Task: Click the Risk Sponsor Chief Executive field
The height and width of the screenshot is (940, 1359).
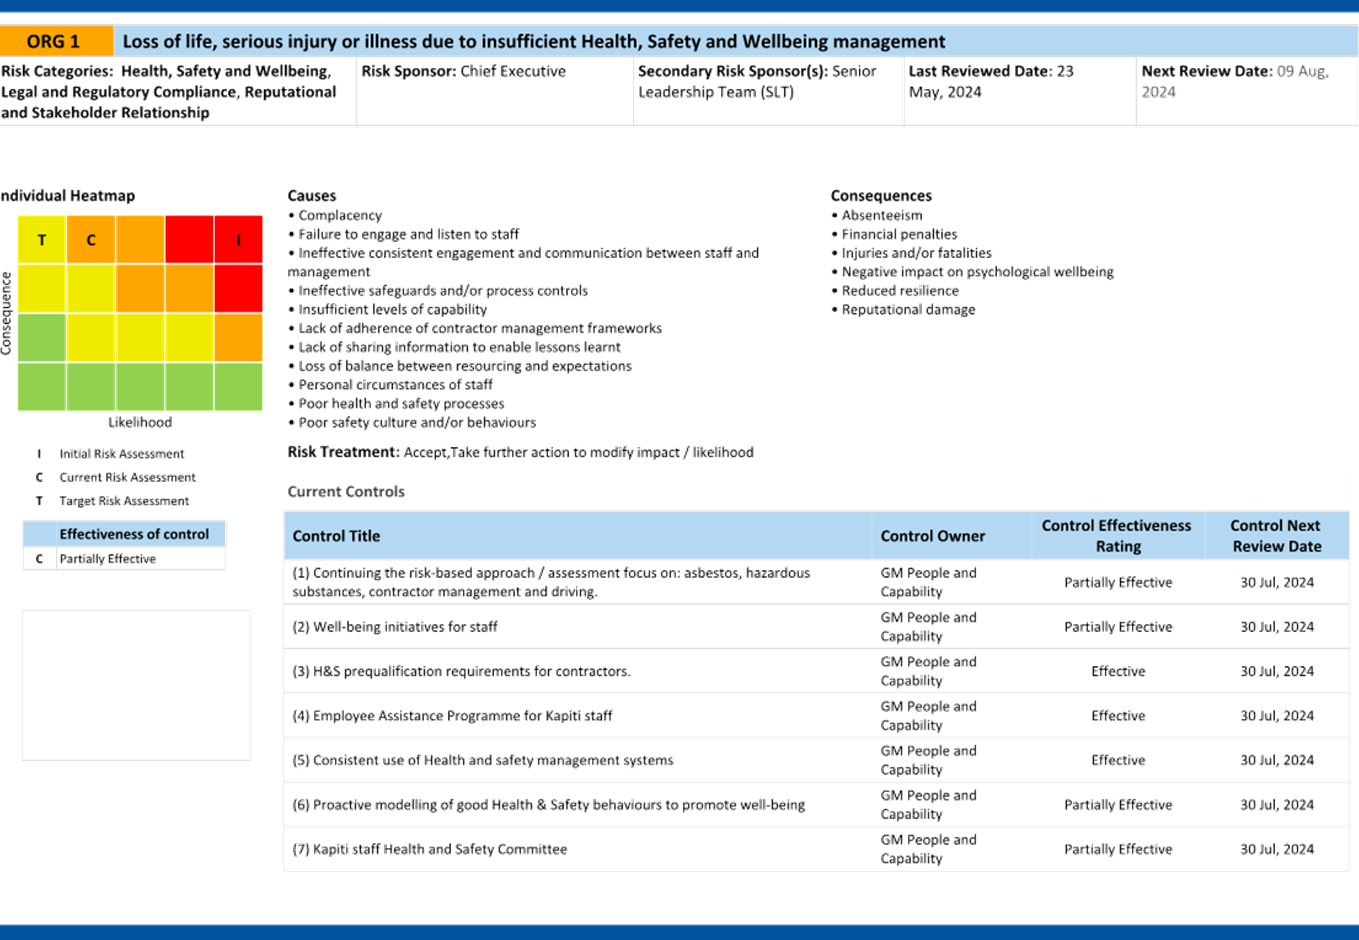Action: coord(464,72)
